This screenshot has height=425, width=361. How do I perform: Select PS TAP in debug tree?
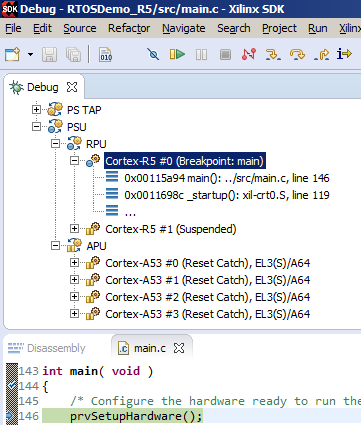[x=84, y=110]
